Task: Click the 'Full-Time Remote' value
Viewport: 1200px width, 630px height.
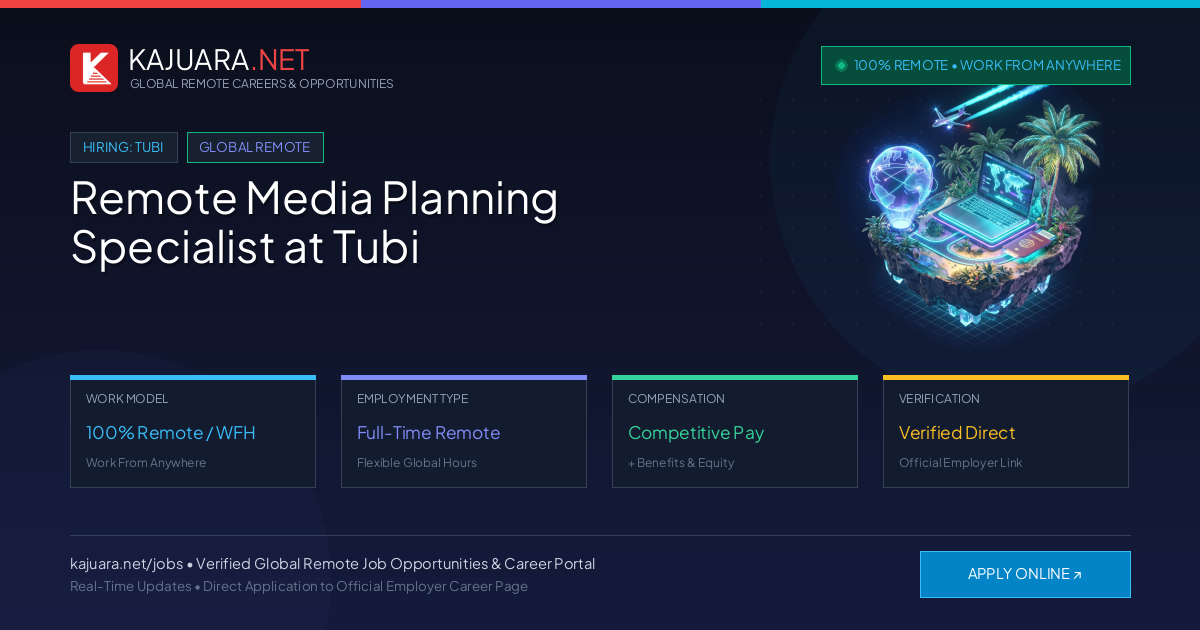Action: point(428,433)
